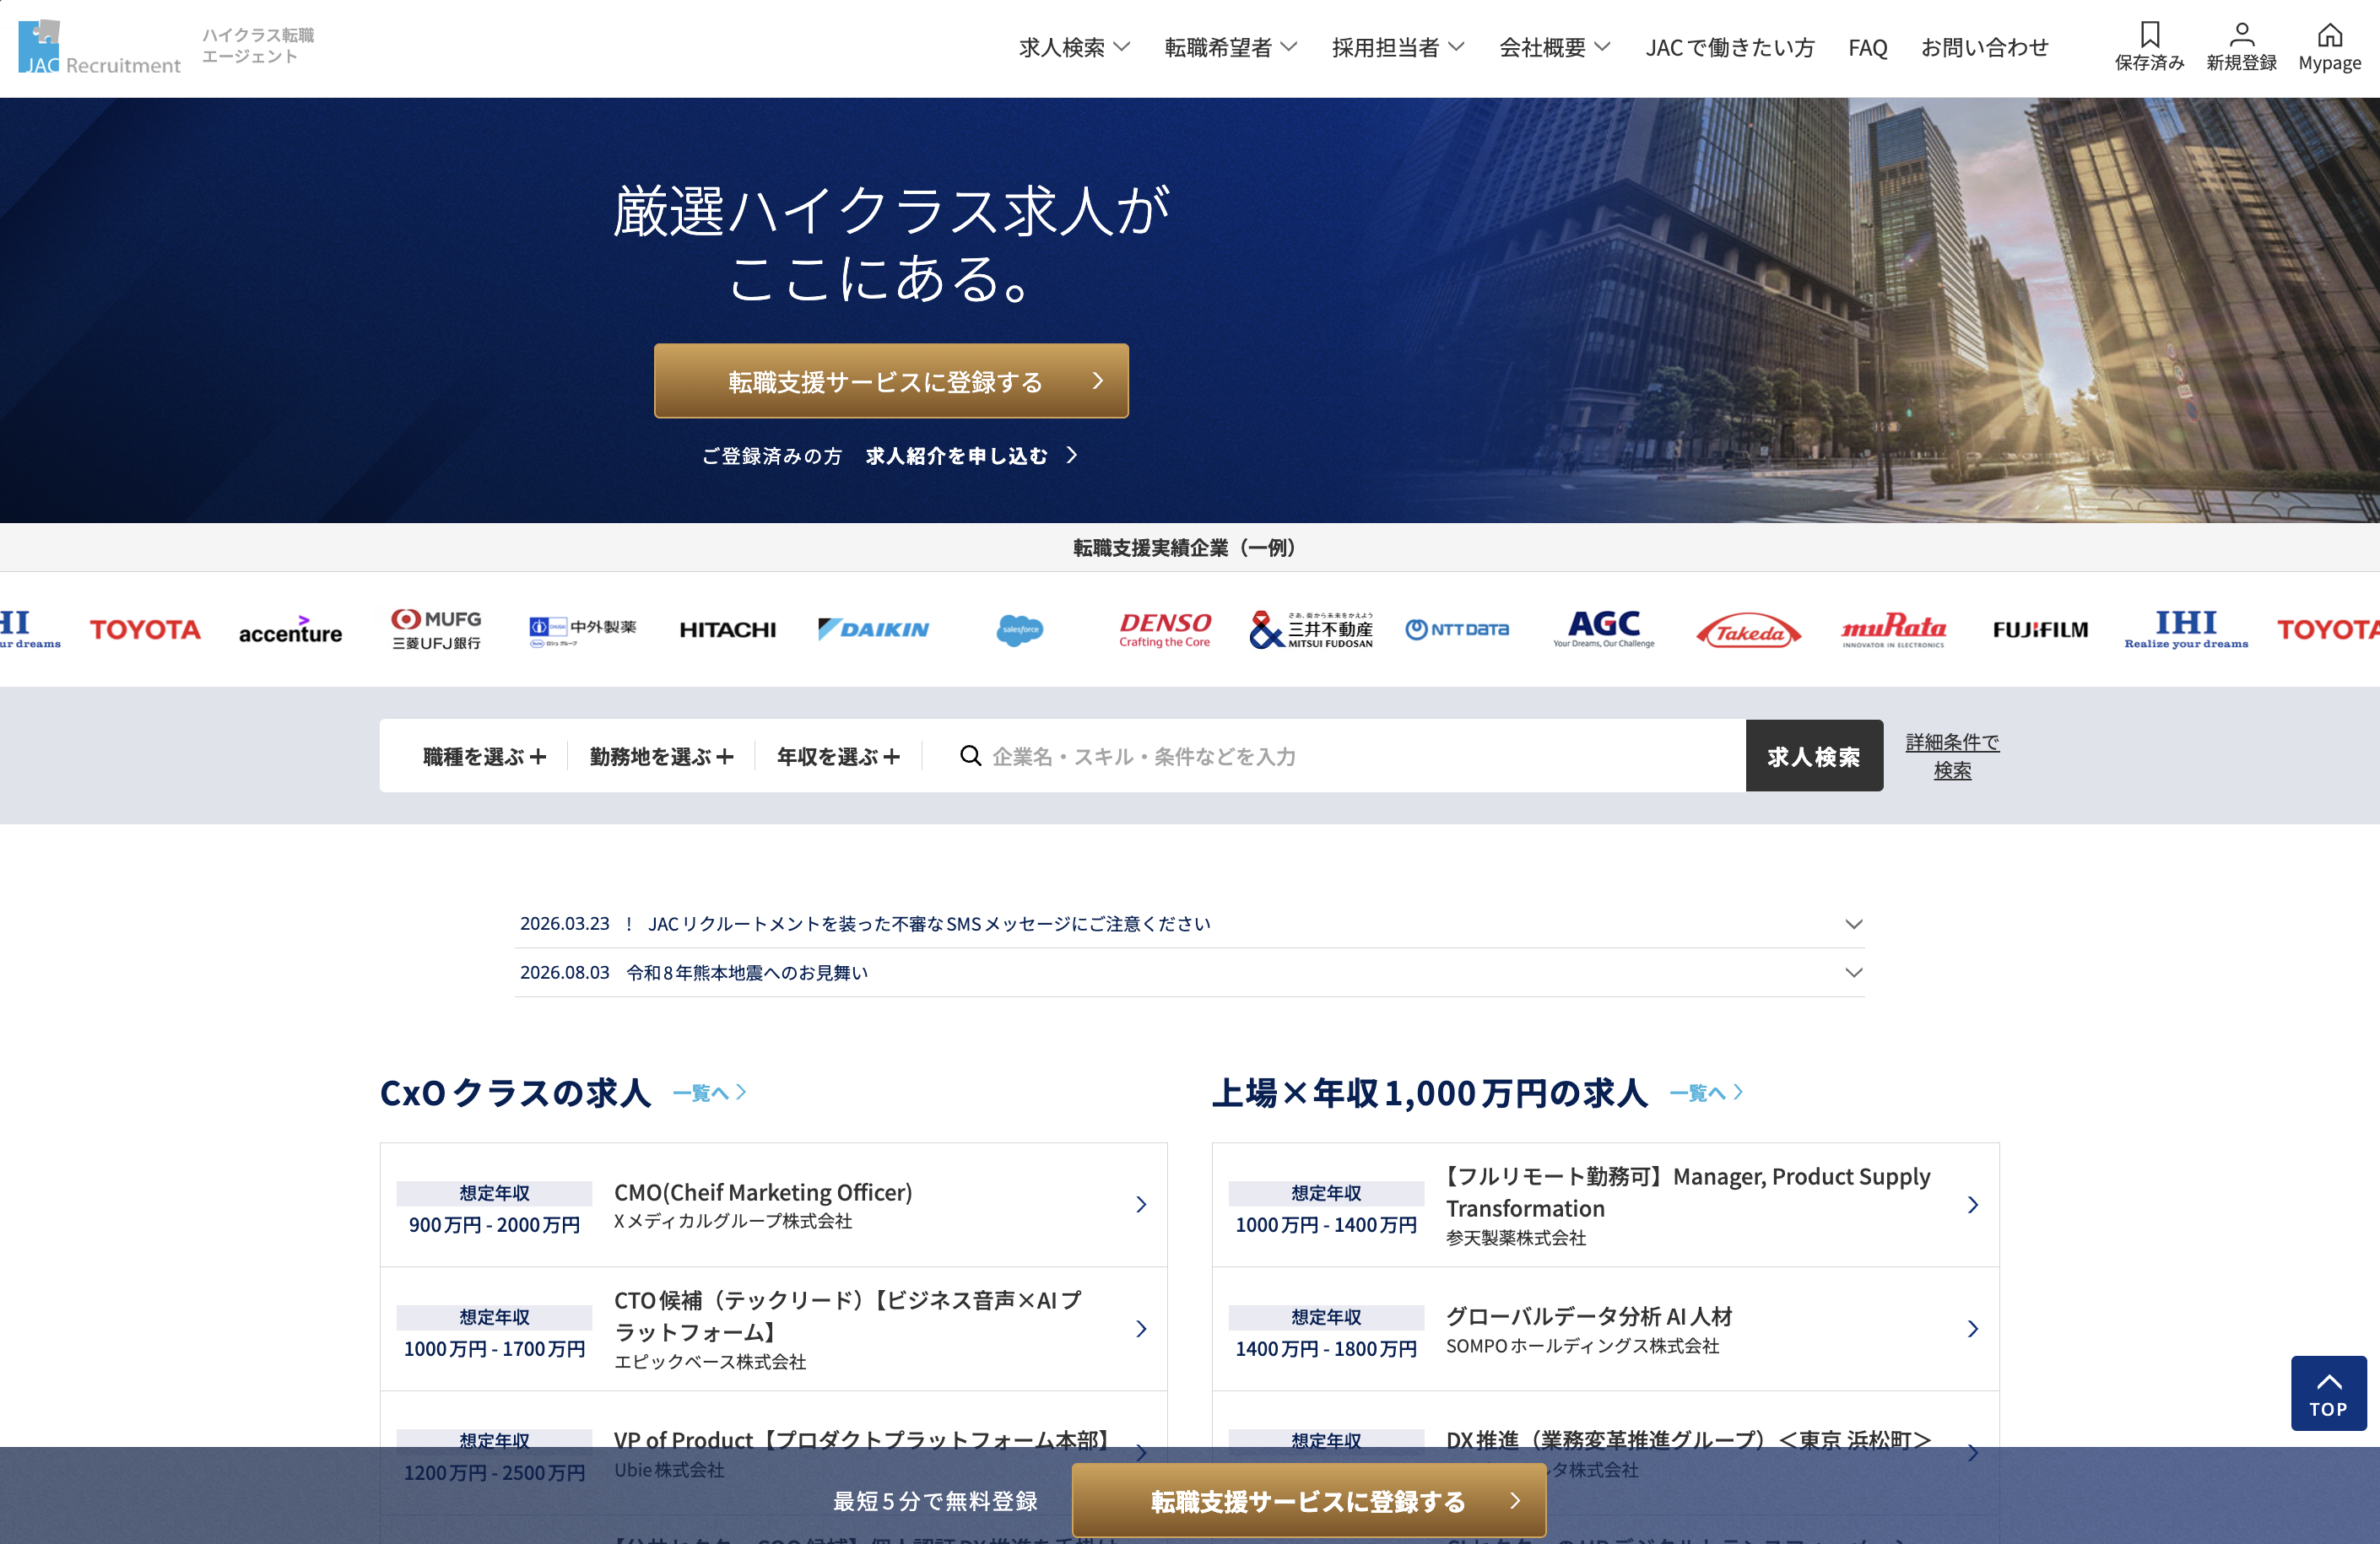The width and height of the screenshot is (2380, 1544).
Task: Click the NTT DATA logo
Action: pos(1456,629)
